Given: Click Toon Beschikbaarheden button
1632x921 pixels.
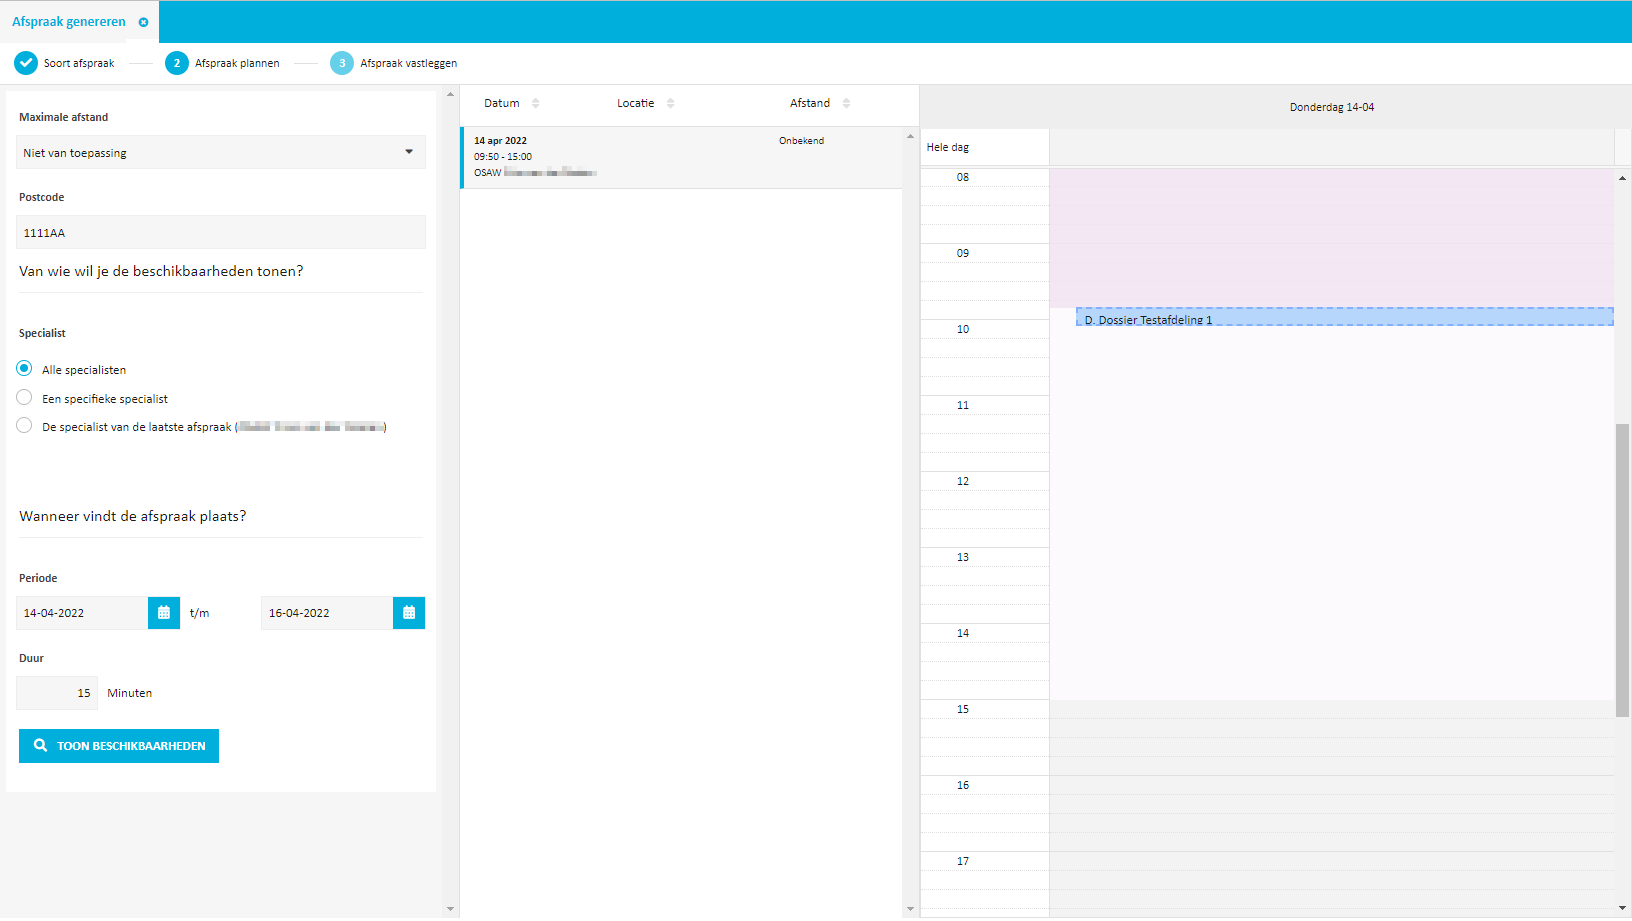Looking at the screenshot, I should [119, 746].
